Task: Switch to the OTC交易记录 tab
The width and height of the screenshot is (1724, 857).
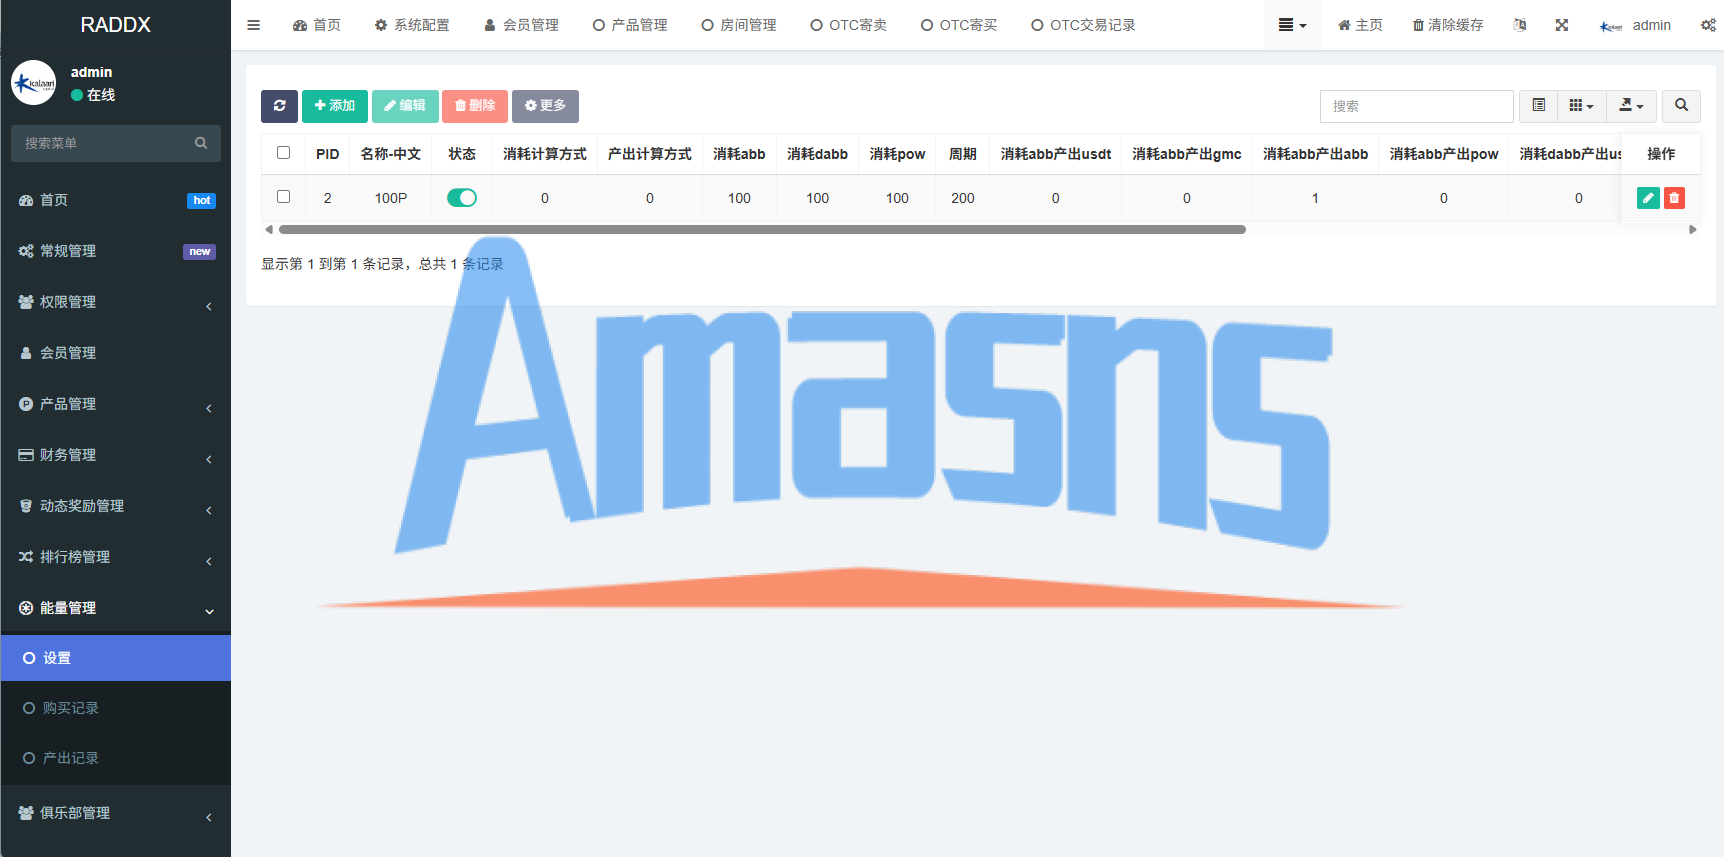Action: click(x=1084, y=25)
